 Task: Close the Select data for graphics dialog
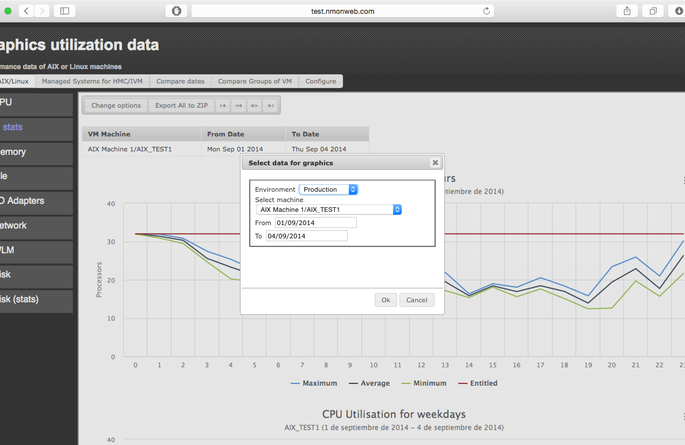(x=435, y=162)
